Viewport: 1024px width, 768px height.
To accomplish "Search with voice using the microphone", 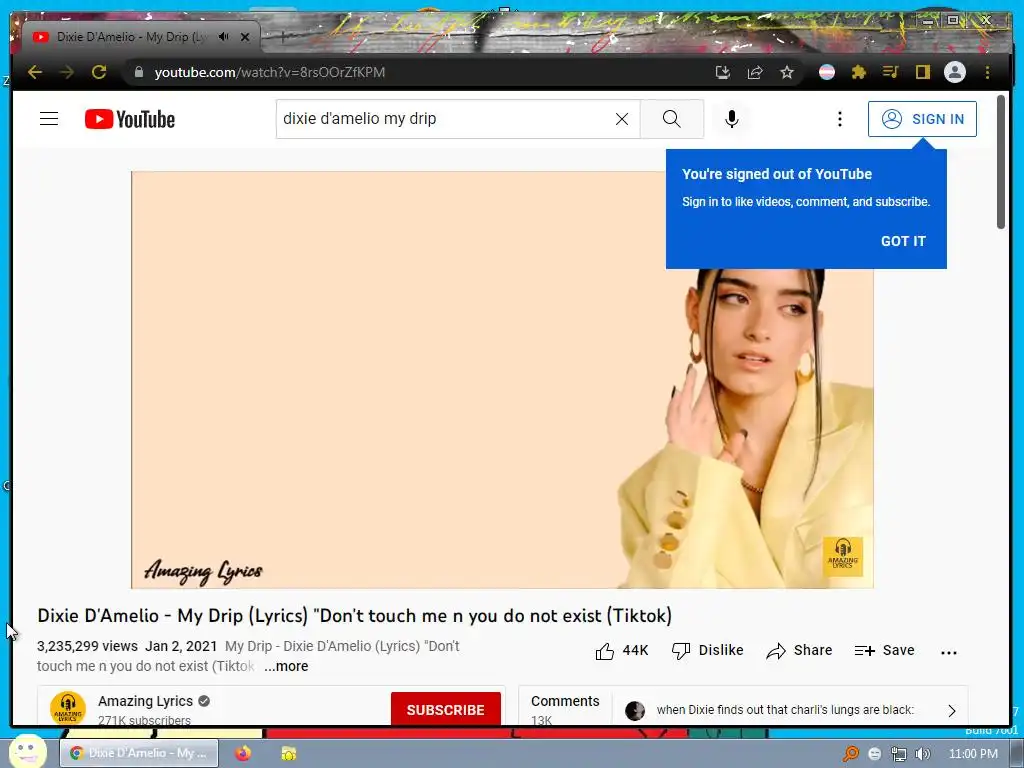I will pyautogui.click(x=731, y=119).
